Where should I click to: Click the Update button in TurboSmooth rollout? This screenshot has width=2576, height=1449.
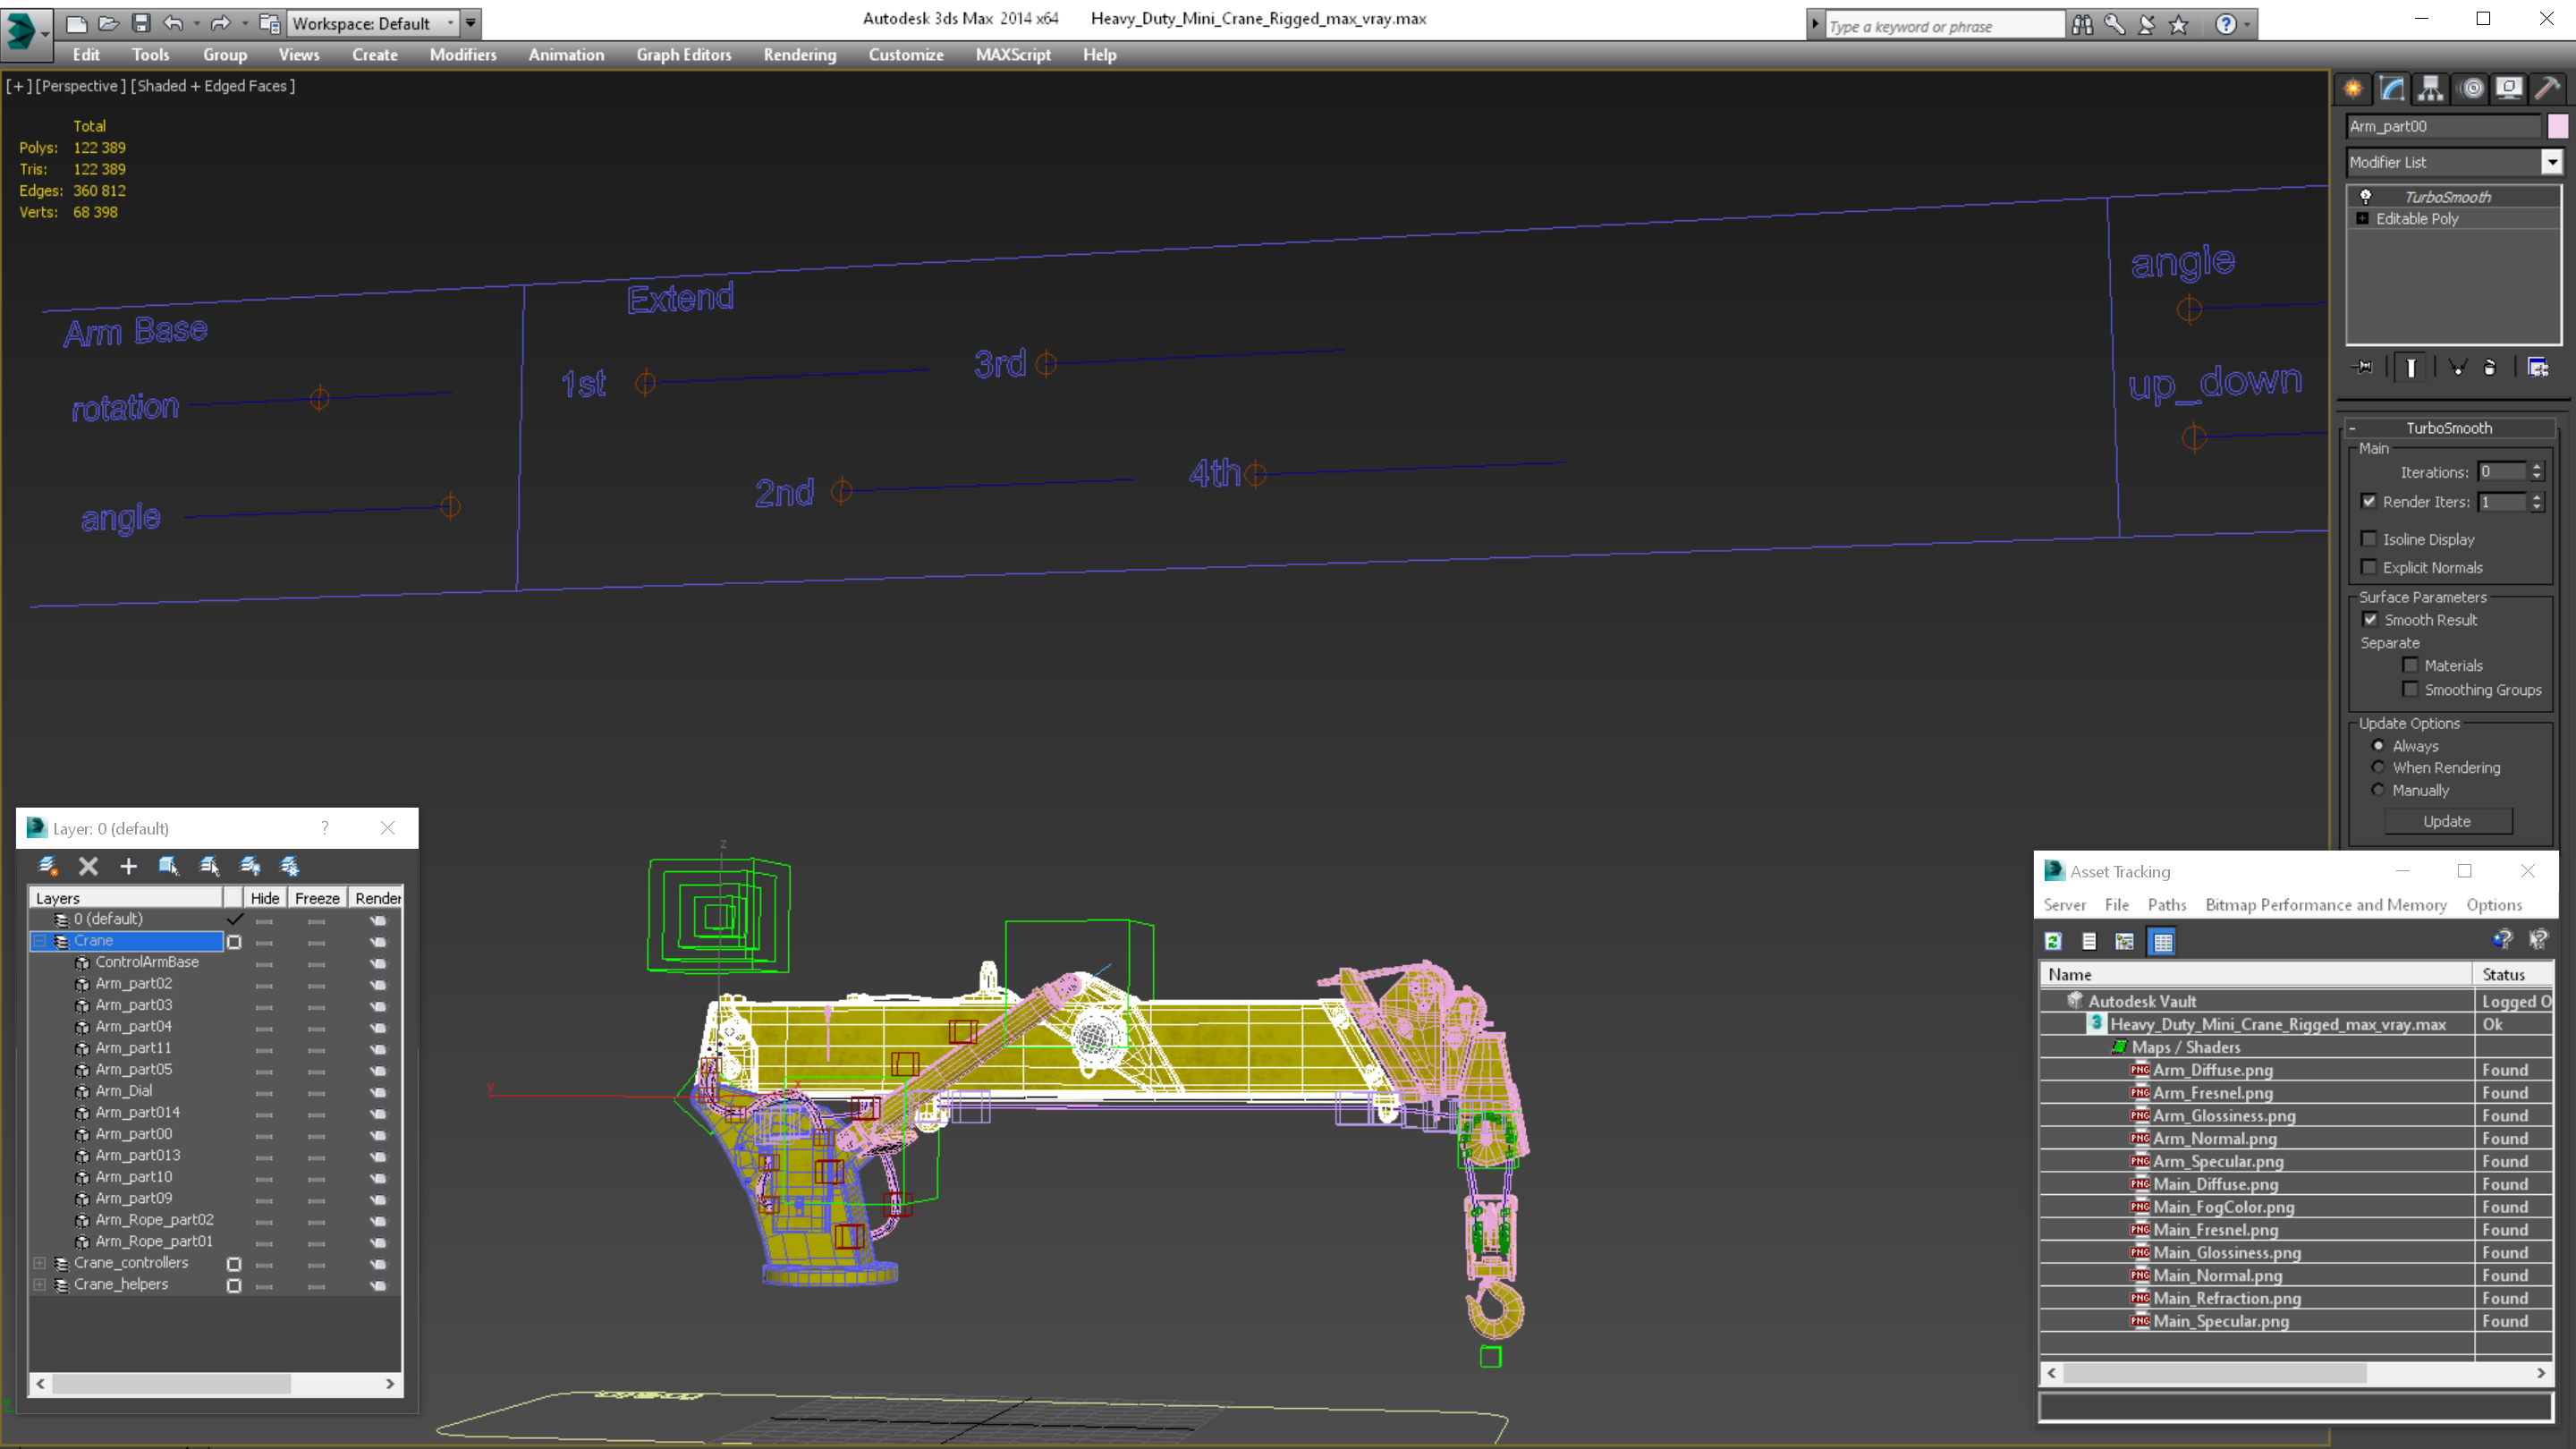click(2447, 821)
